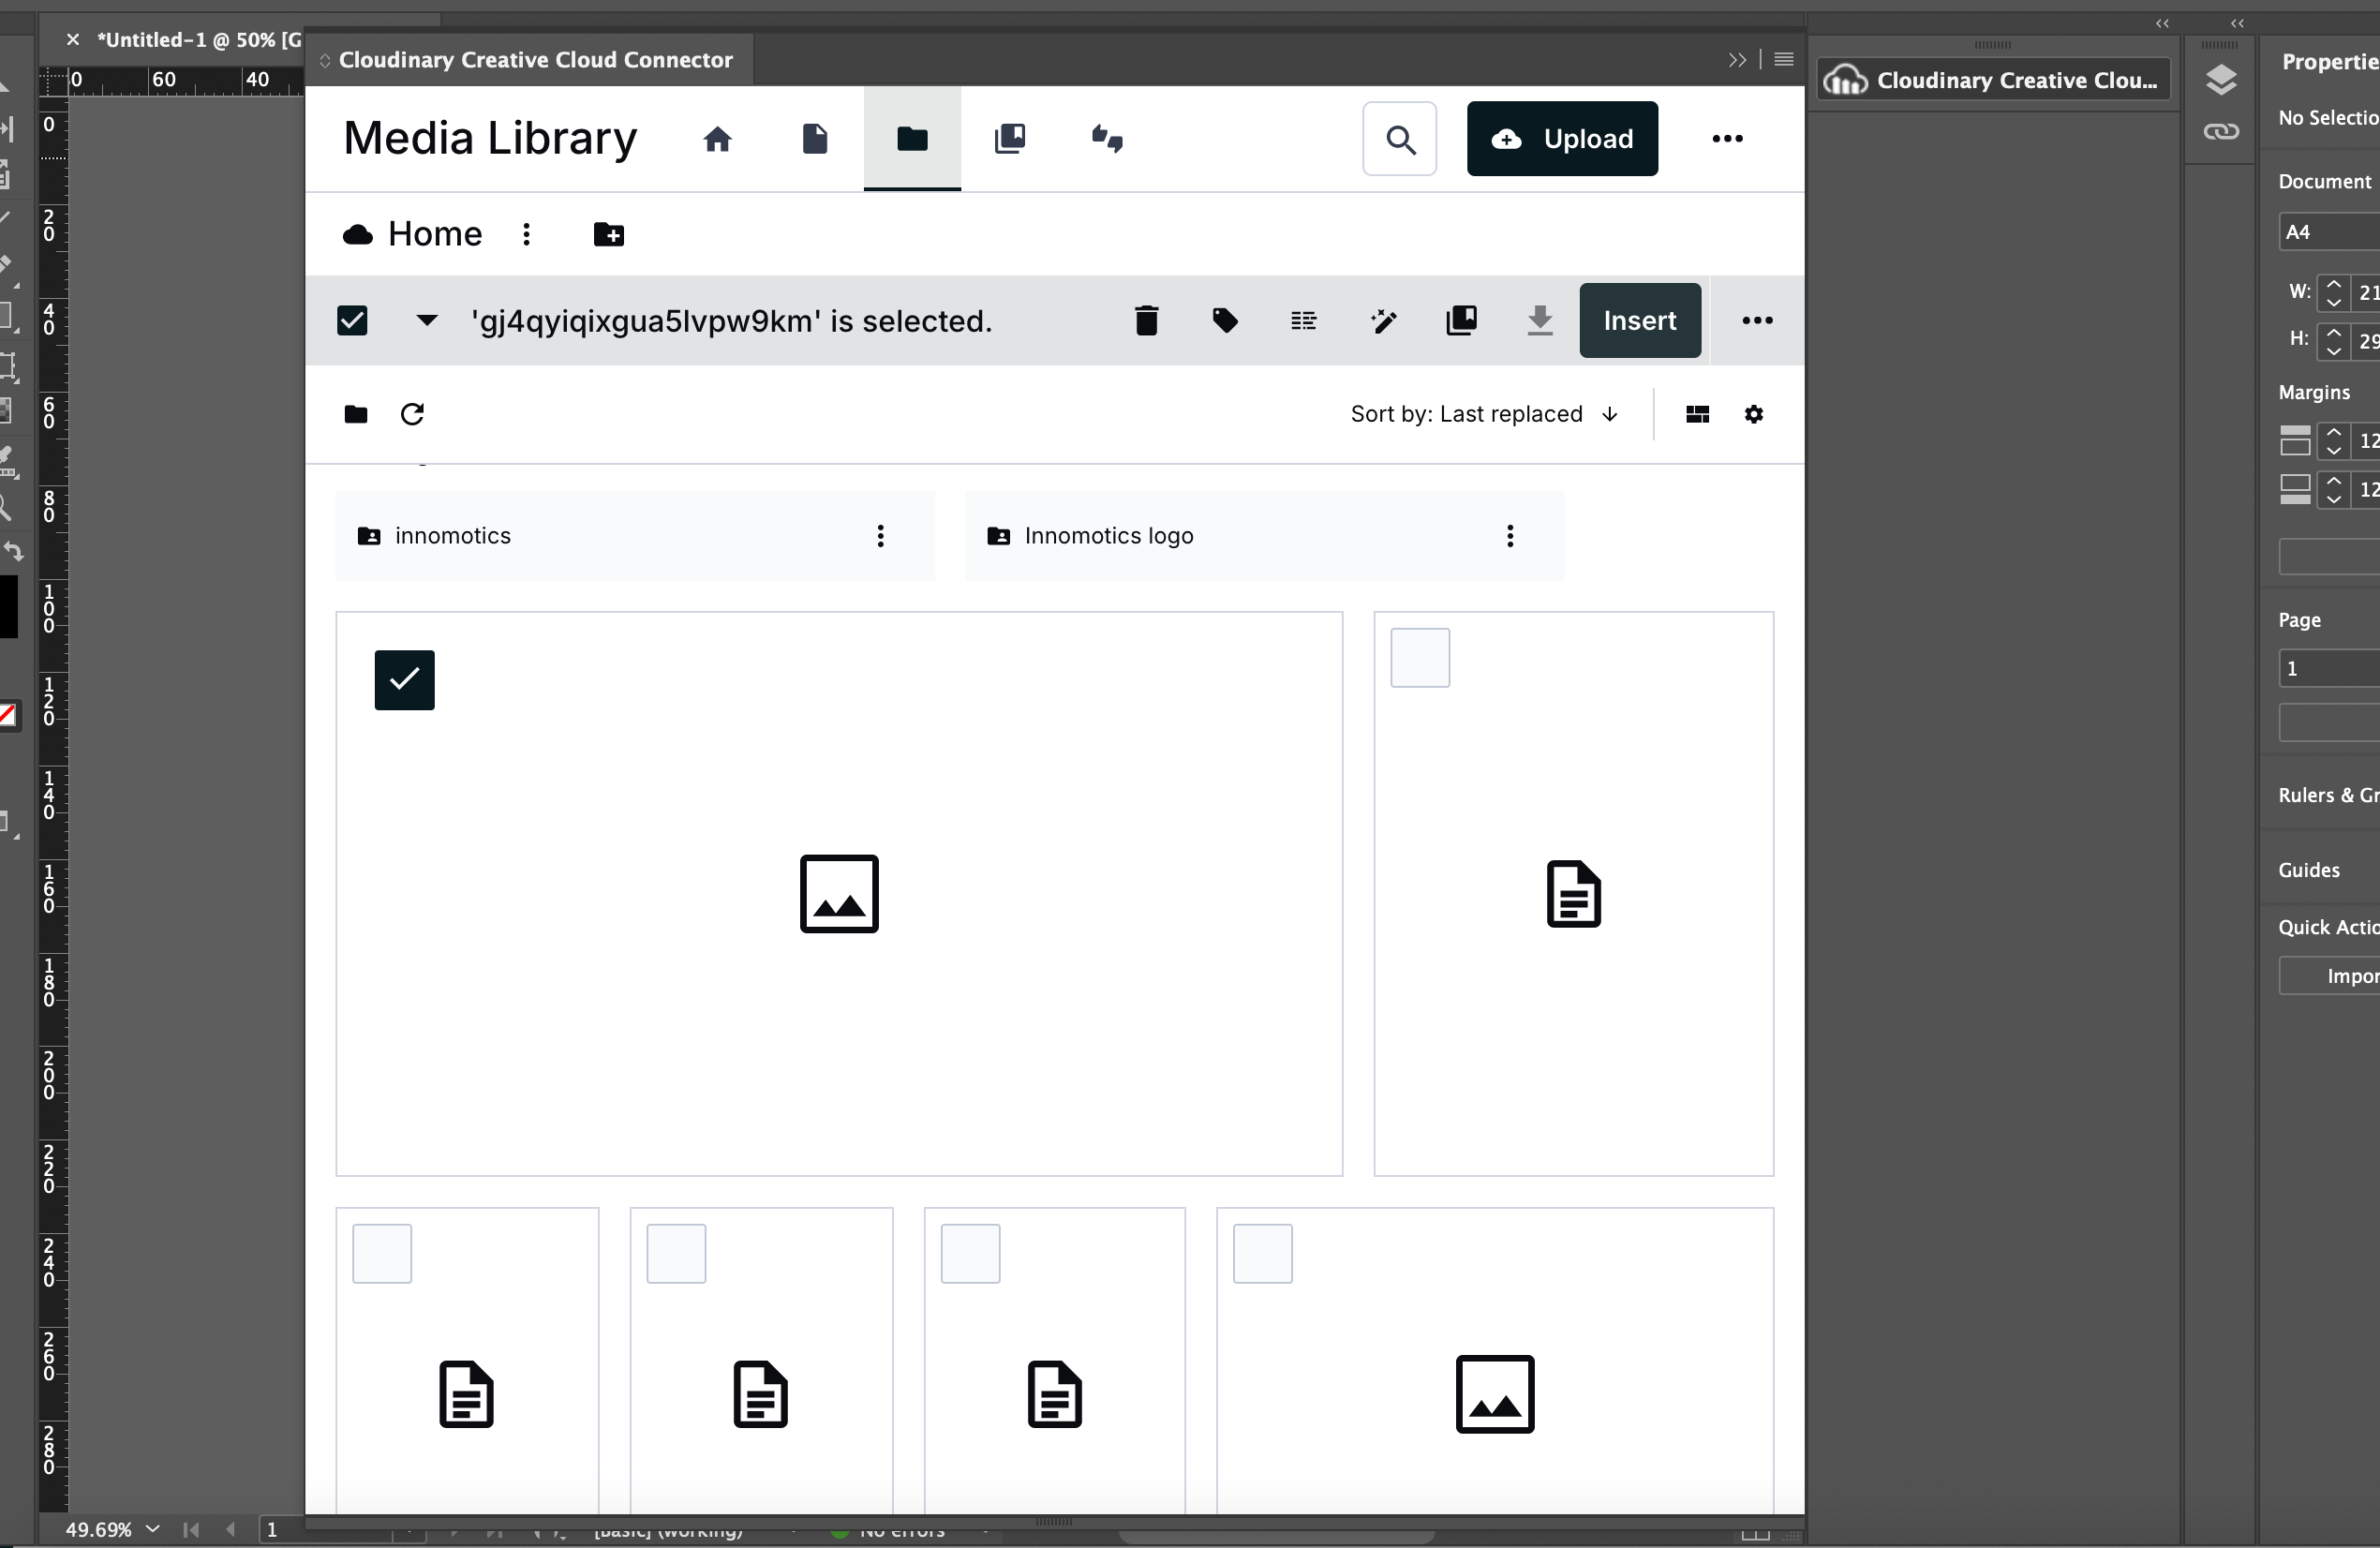Uncheck the selected image asset checkbox
Viewport: 2380px width, 1548px height.
(x=404, y=680)
